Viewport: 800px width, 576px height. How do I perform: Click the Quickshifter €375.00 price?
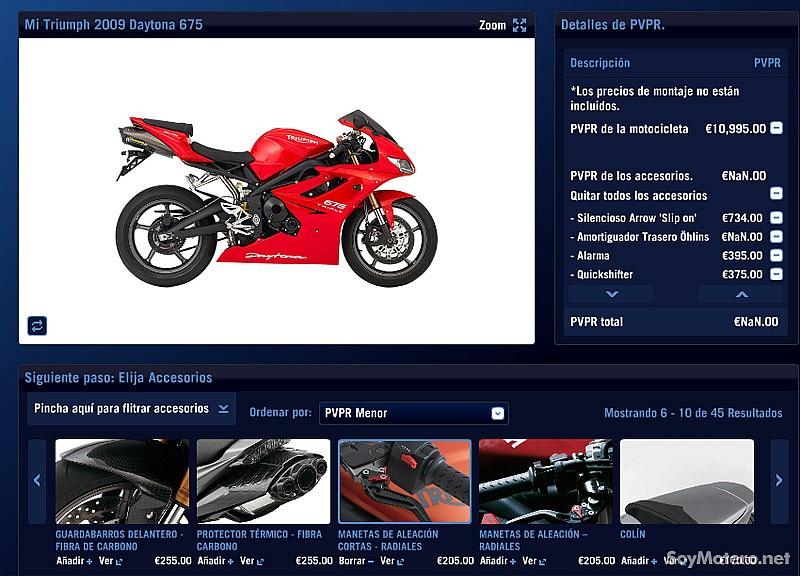pos(742,274)
